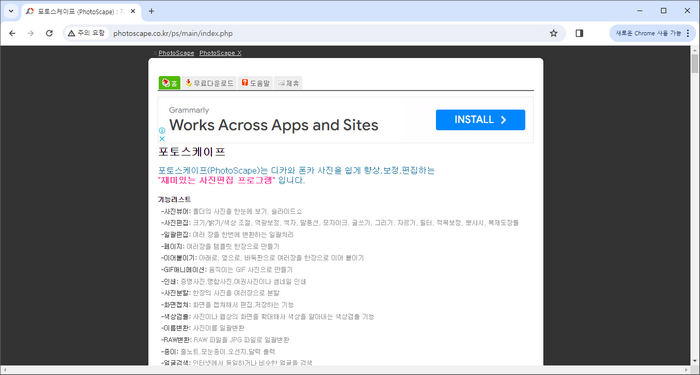Click the 주의 요함 security warning chip
The image size is (700, 375).
[x=87, y=33]
